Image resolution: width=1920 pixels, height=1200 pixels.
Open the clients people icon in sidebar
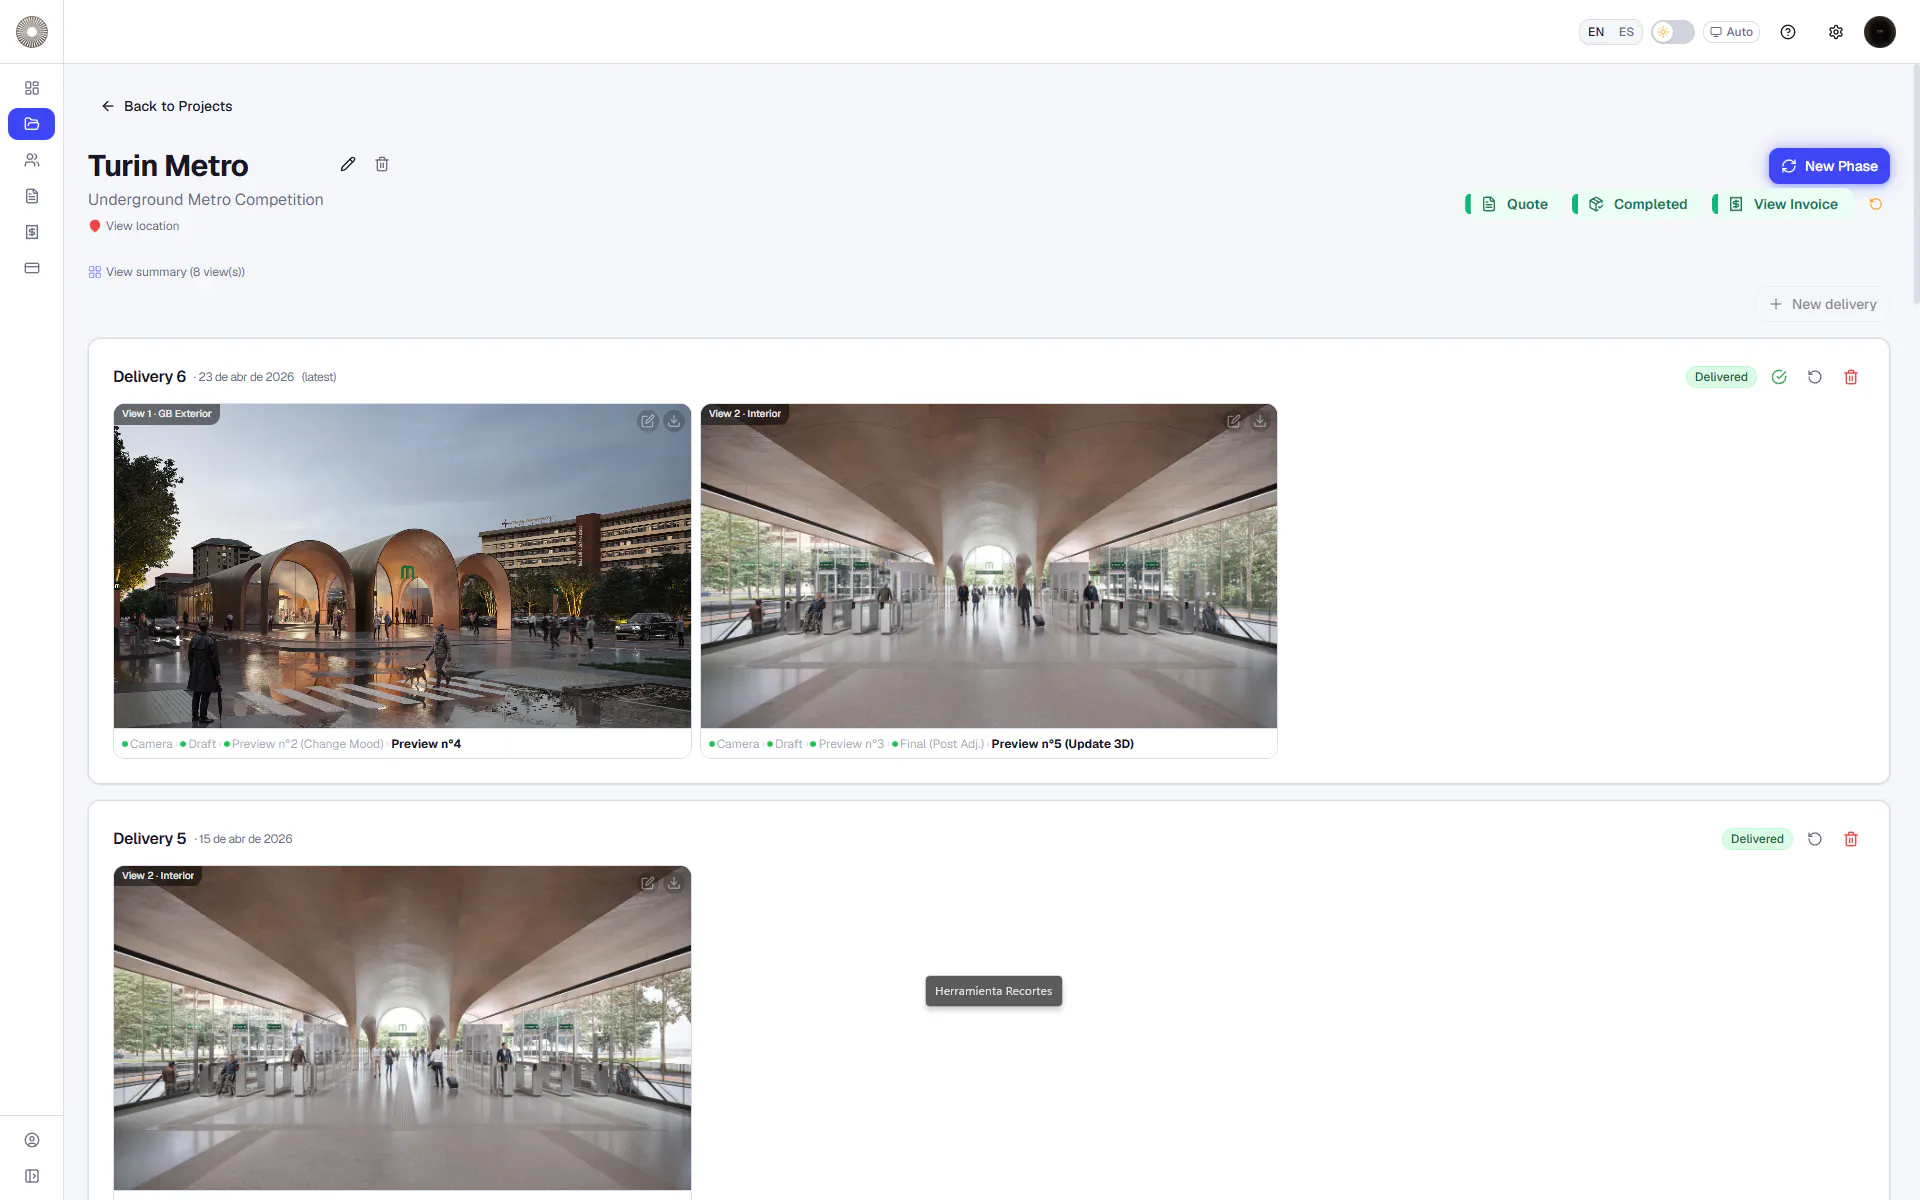click(x=32, y=160)
